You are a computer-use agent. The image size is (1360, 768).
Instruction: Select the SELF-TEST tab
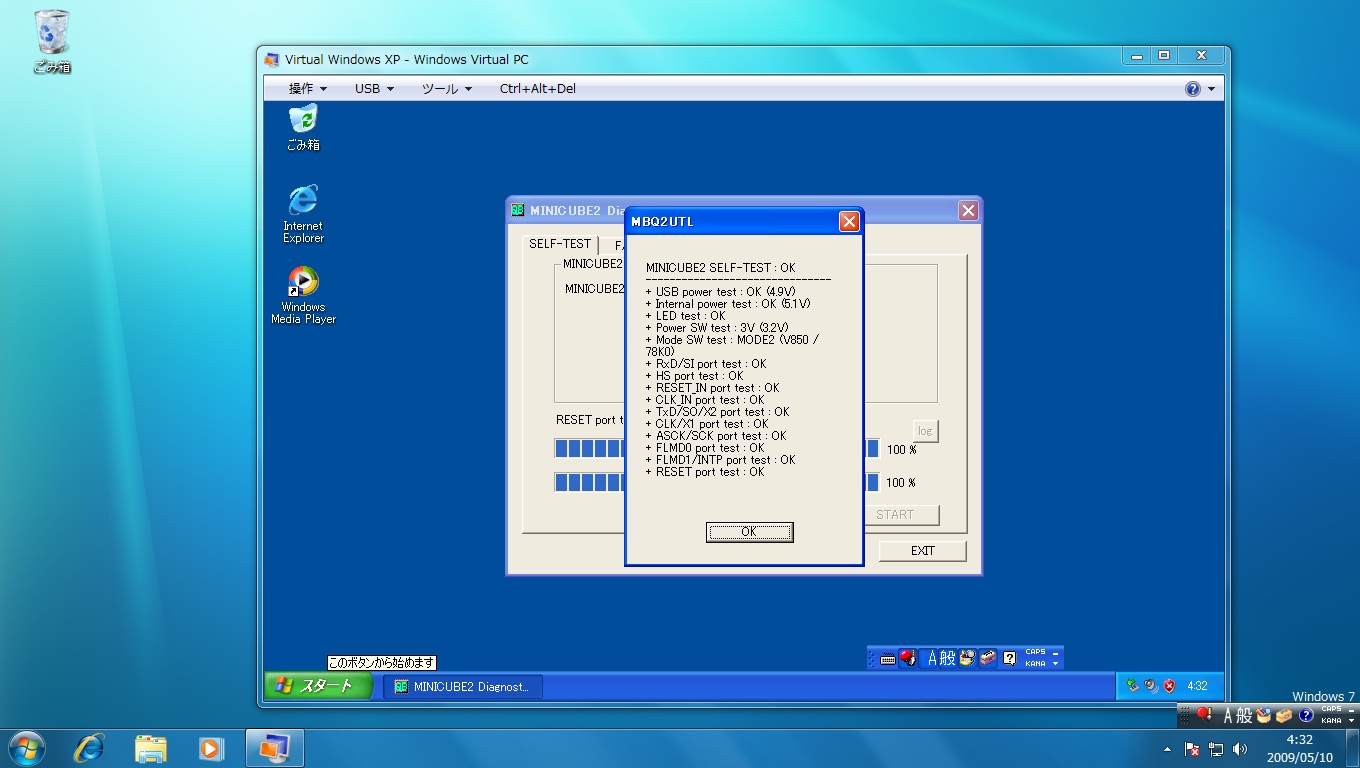click(560, 244)
